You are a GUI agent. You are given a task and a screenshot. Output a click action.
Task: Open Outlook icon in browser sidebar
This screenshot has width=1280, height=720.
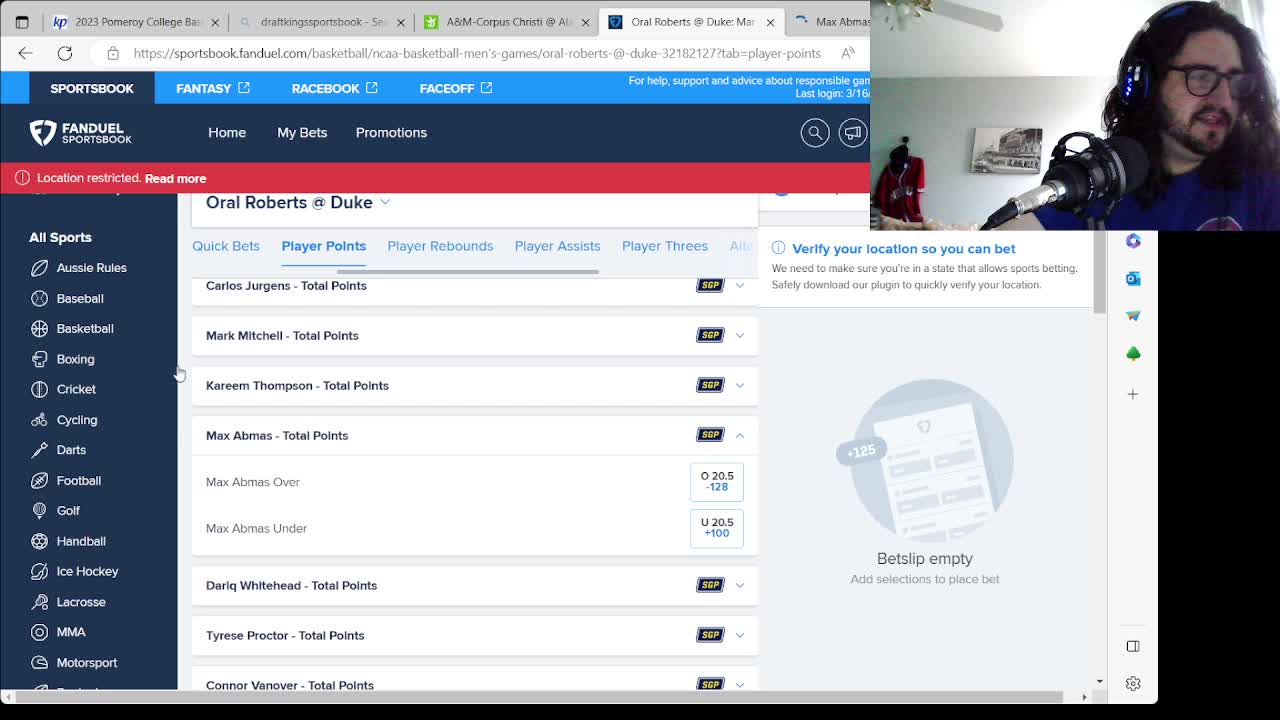[x=1133, y=279]
